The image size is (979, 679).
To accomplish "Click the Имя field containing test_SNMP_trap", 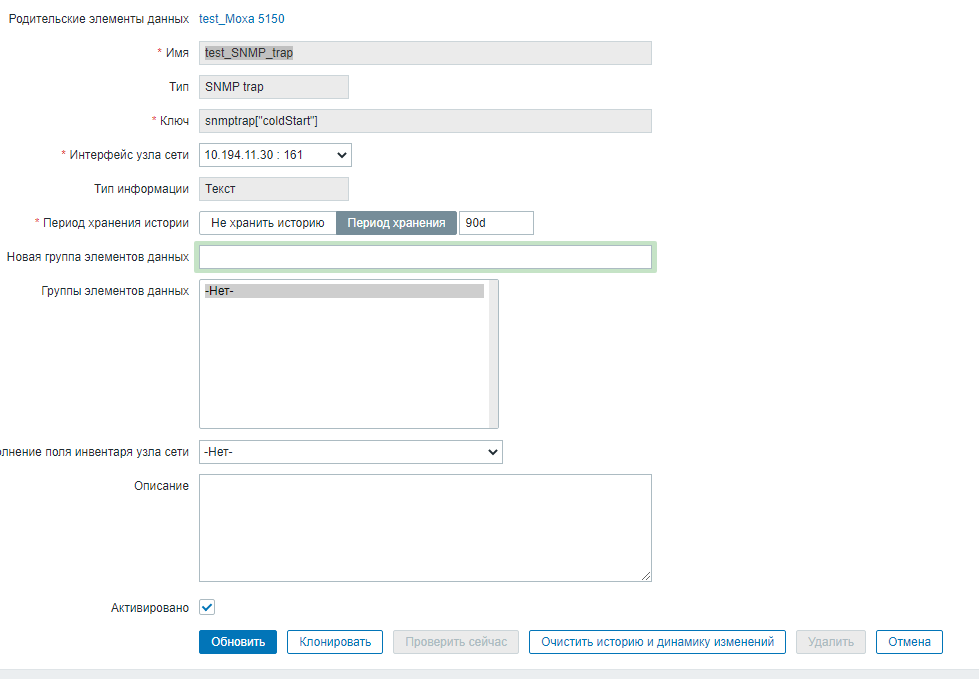I will pos(425,53).
